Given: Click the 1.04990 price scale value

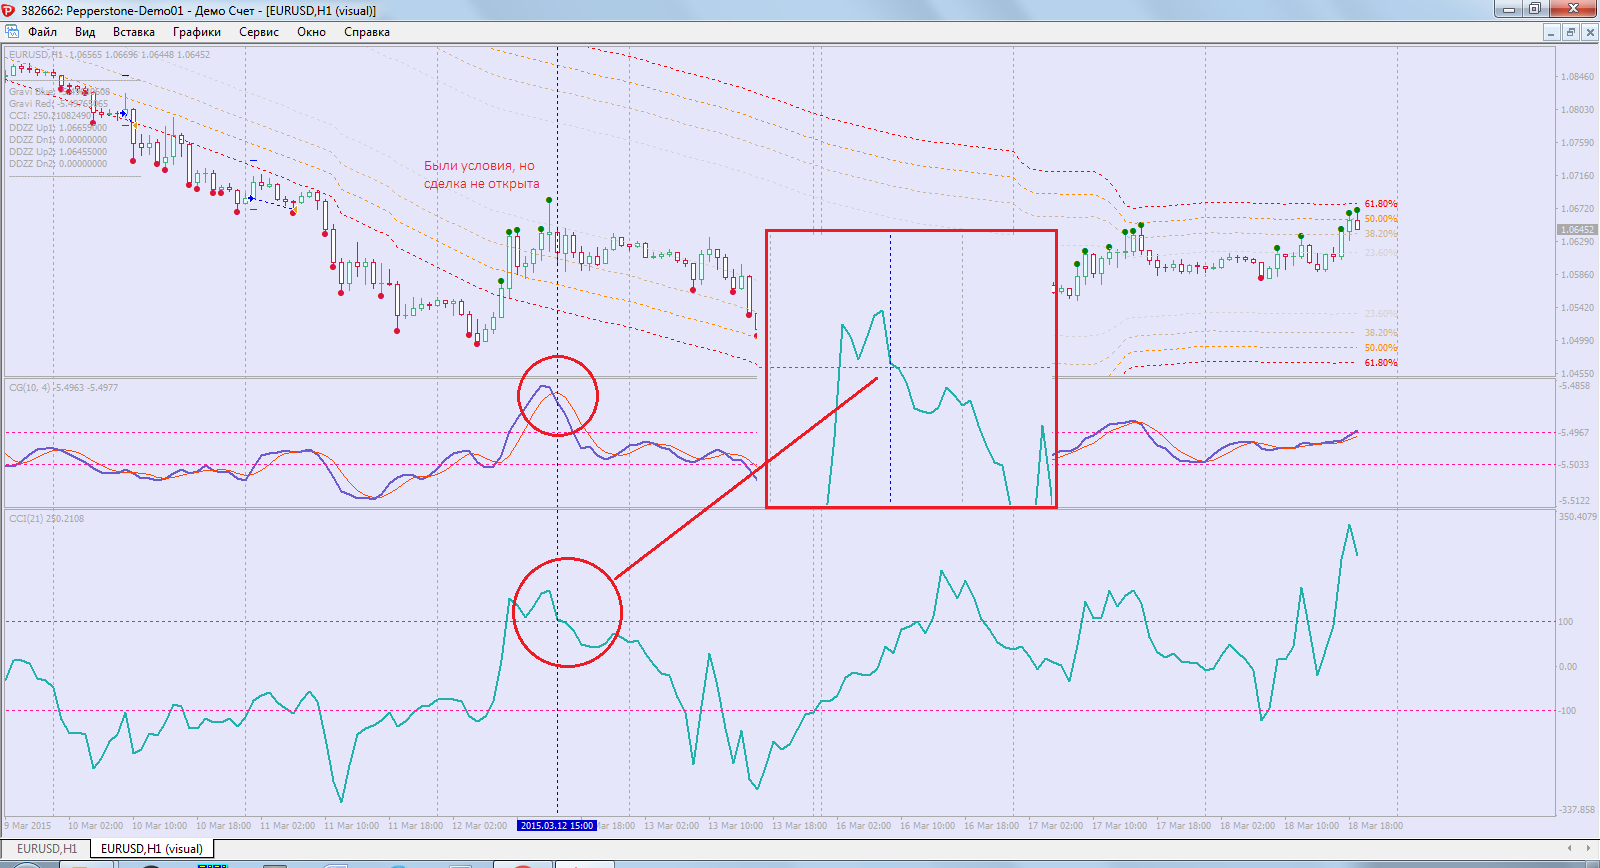Looking at the screenshot, I should click(1577, 341).
